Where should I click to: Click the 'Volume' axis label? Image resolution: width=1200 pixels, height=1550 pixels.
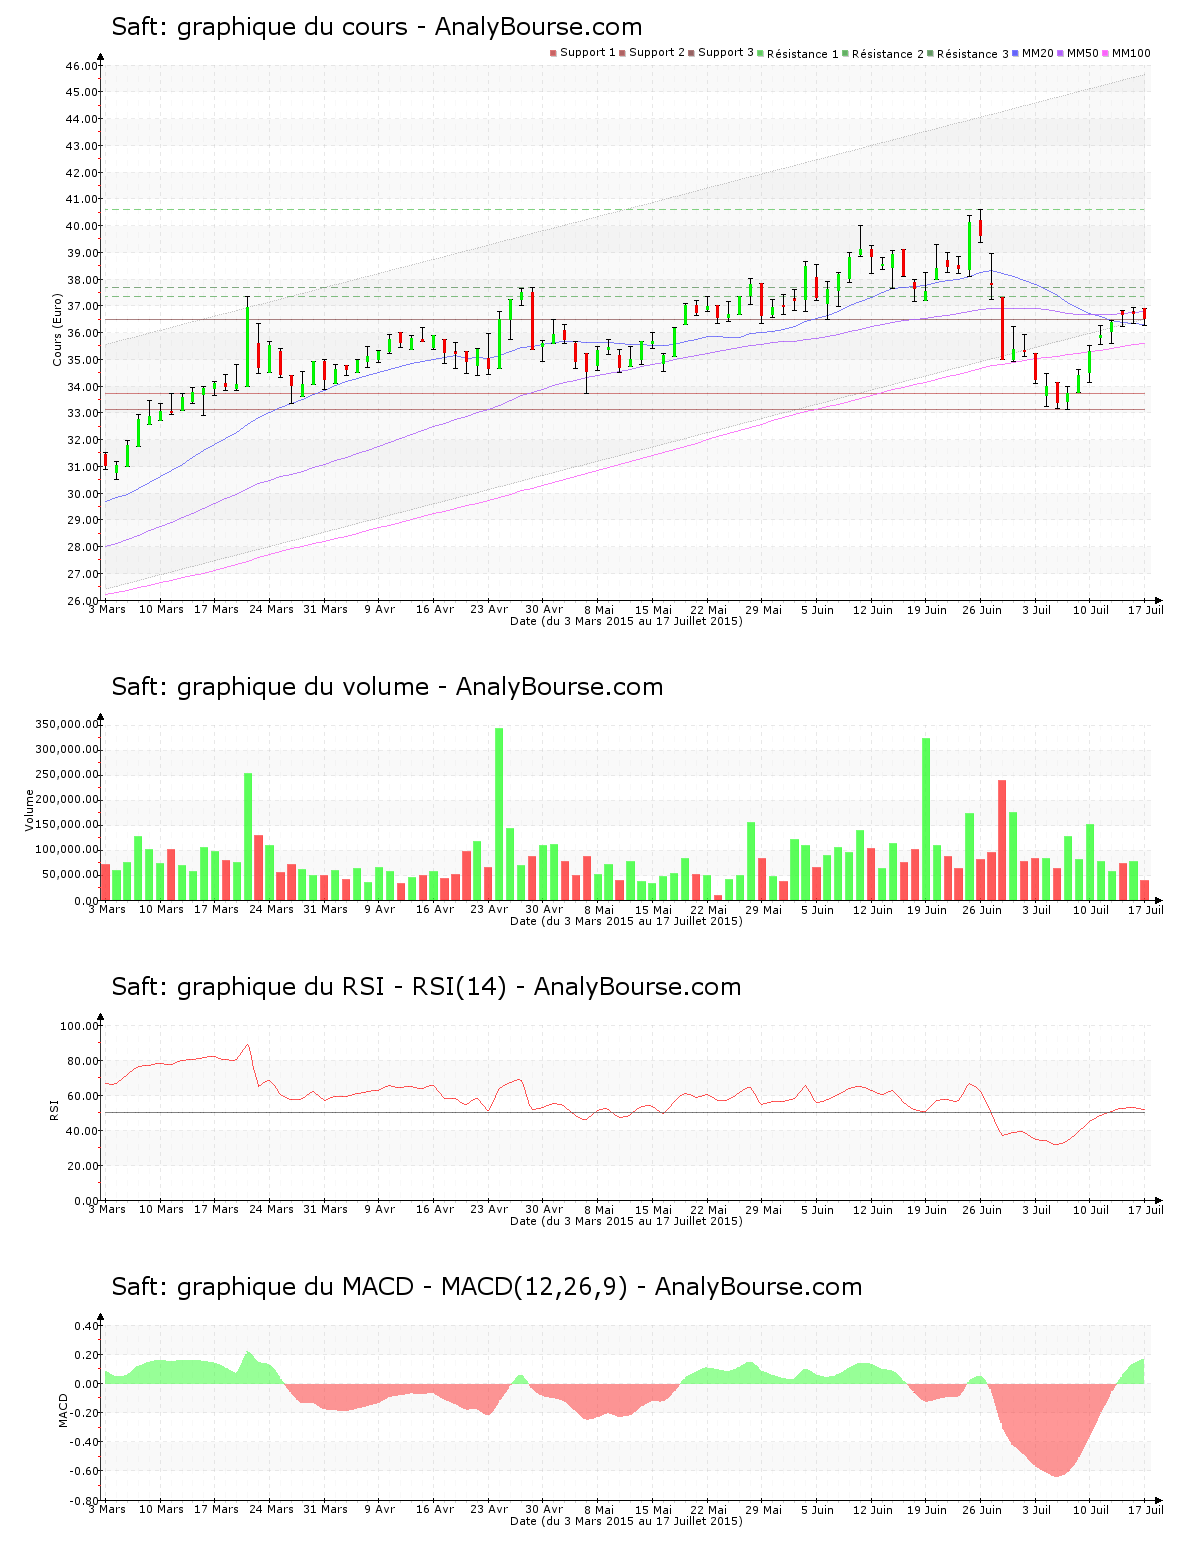29,810
